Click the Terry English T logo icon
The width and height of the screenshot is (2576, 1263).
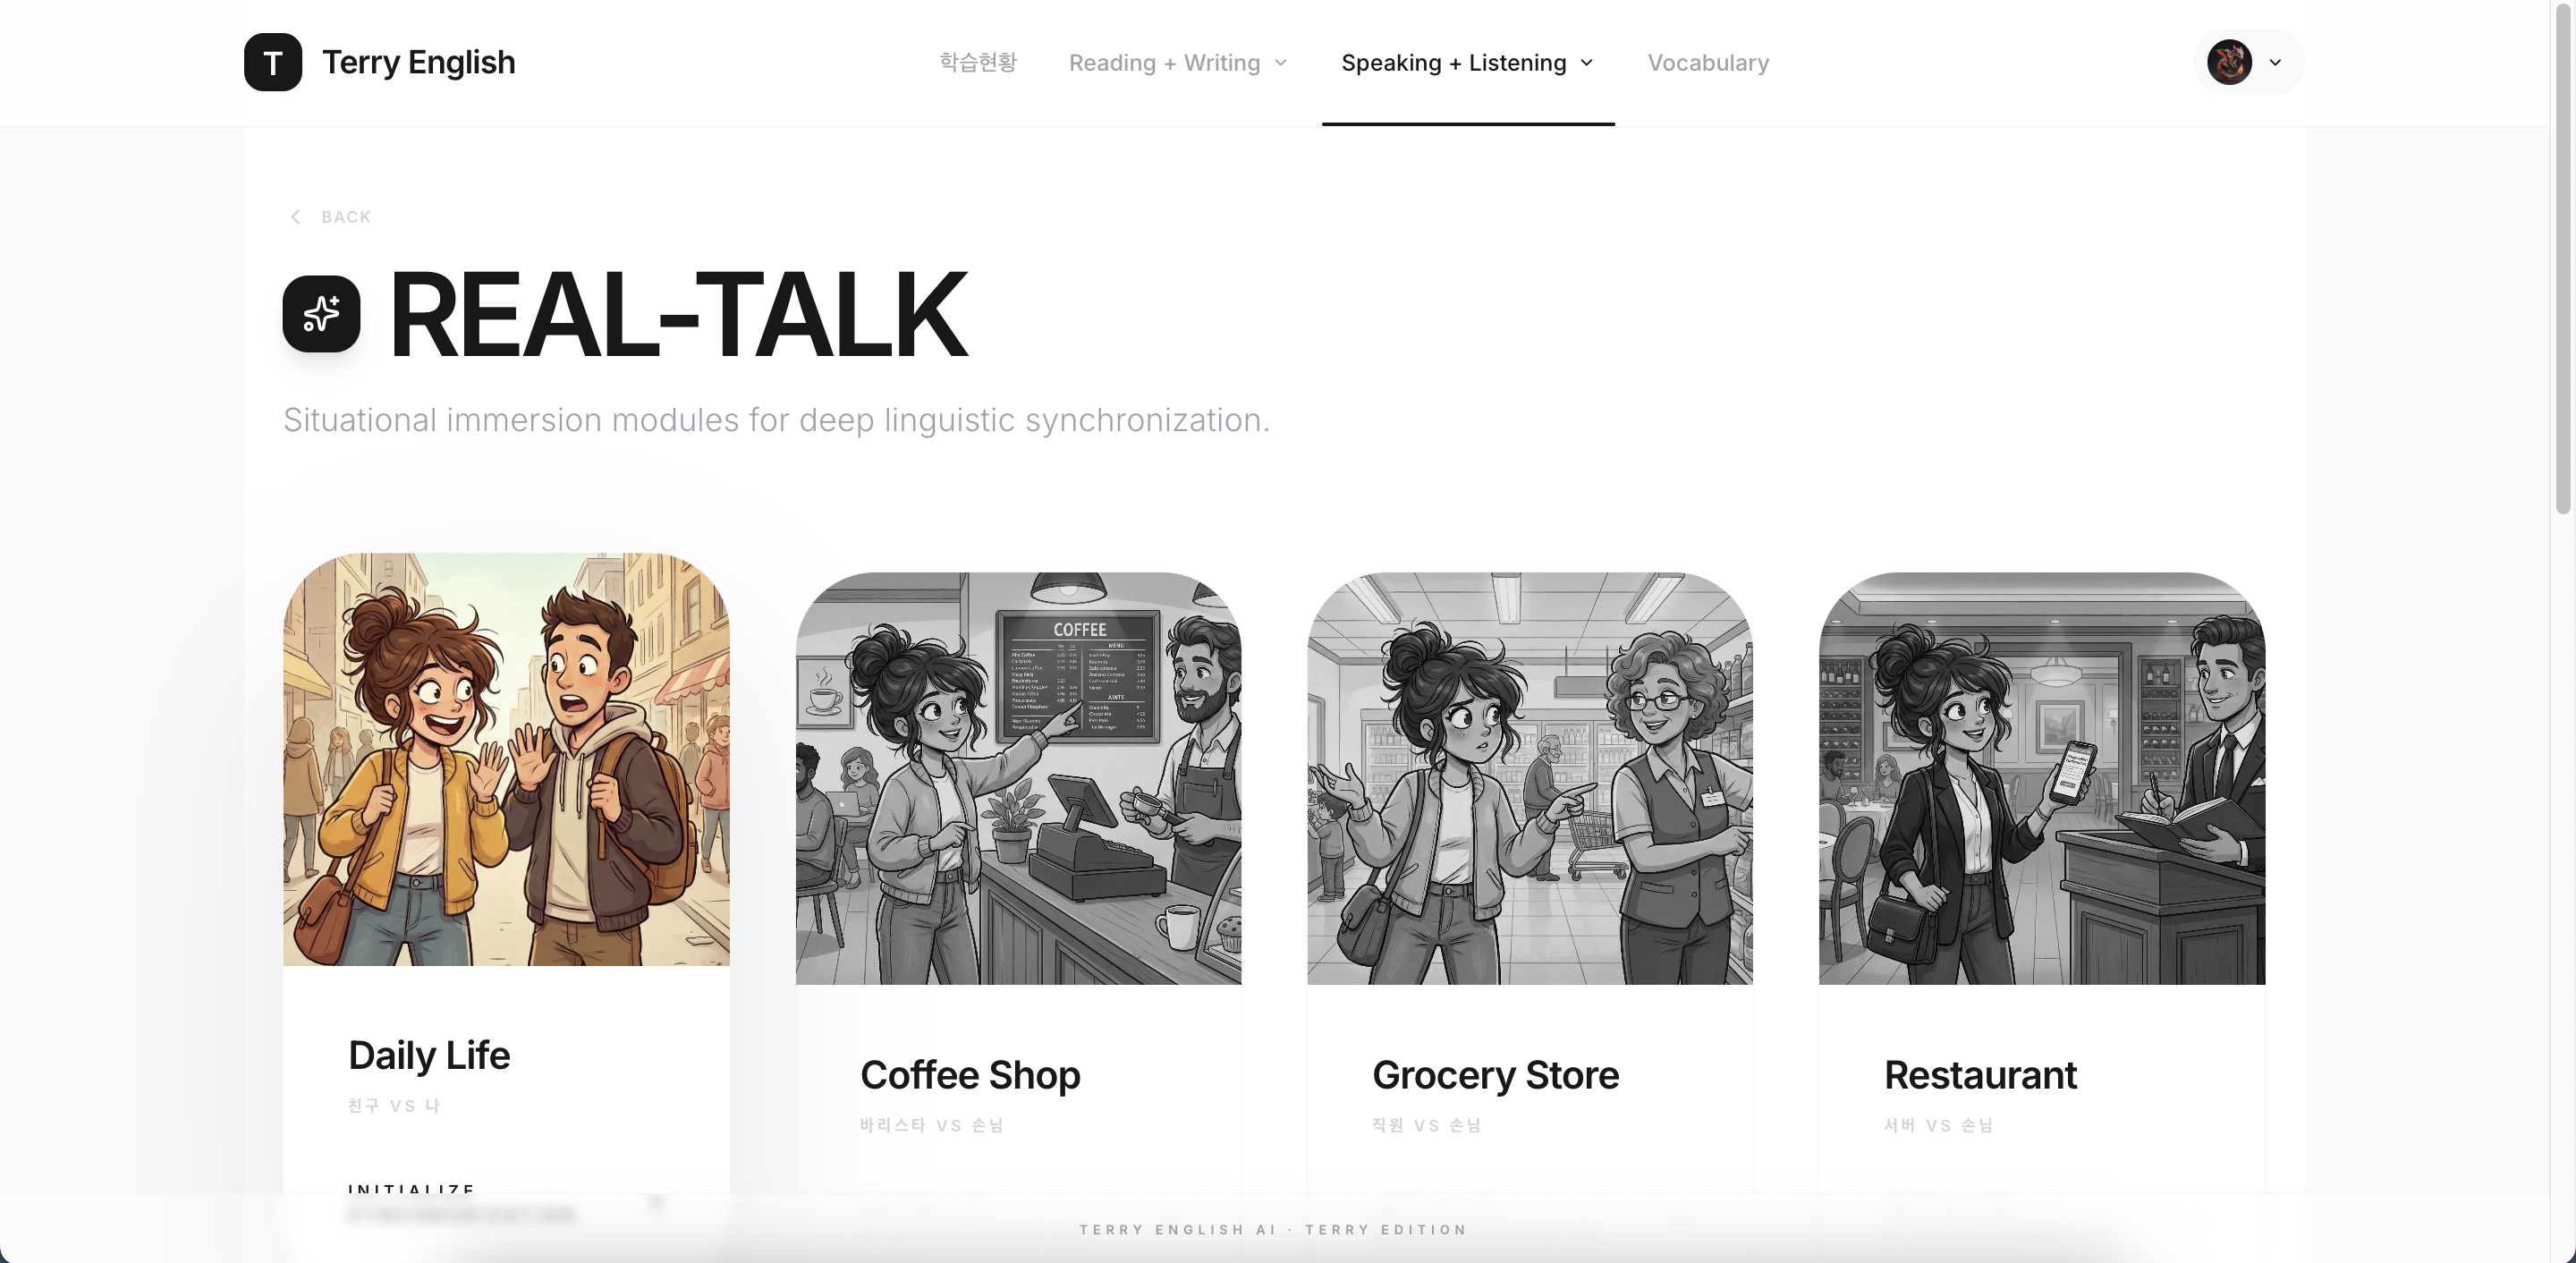pos(272,62)
